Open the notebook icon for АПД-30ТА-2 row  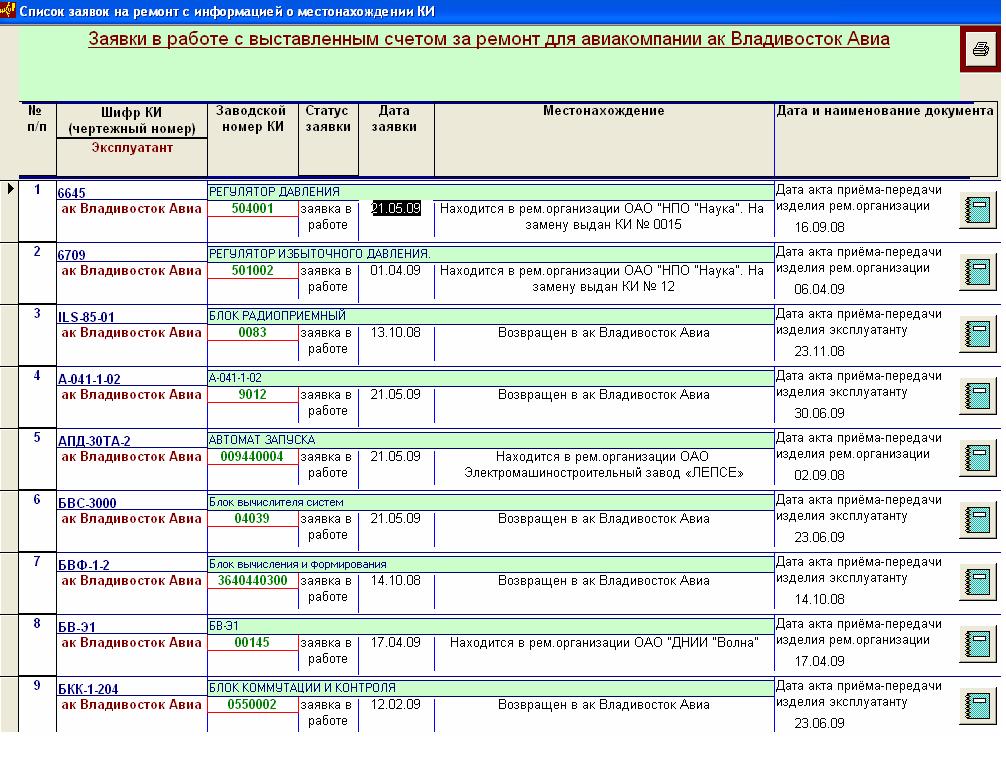[978, 458]
